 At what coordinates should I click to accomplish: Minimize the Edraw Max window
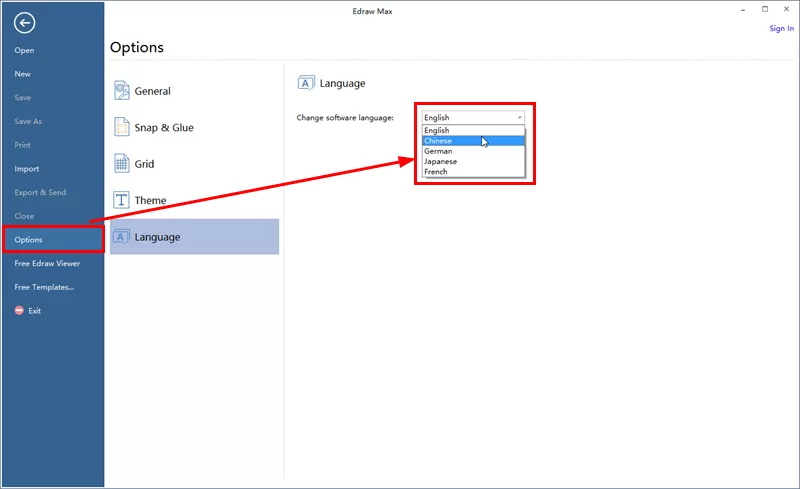743,9
